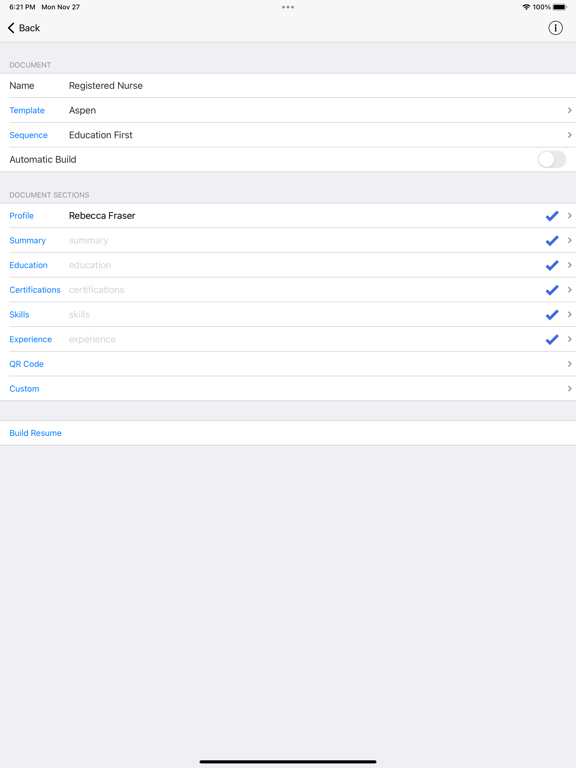Image resolution: width=576 pixels, height=768 pixels.
Task: Edit the Registered Nurse name field
Action: (x=106, y=86)
